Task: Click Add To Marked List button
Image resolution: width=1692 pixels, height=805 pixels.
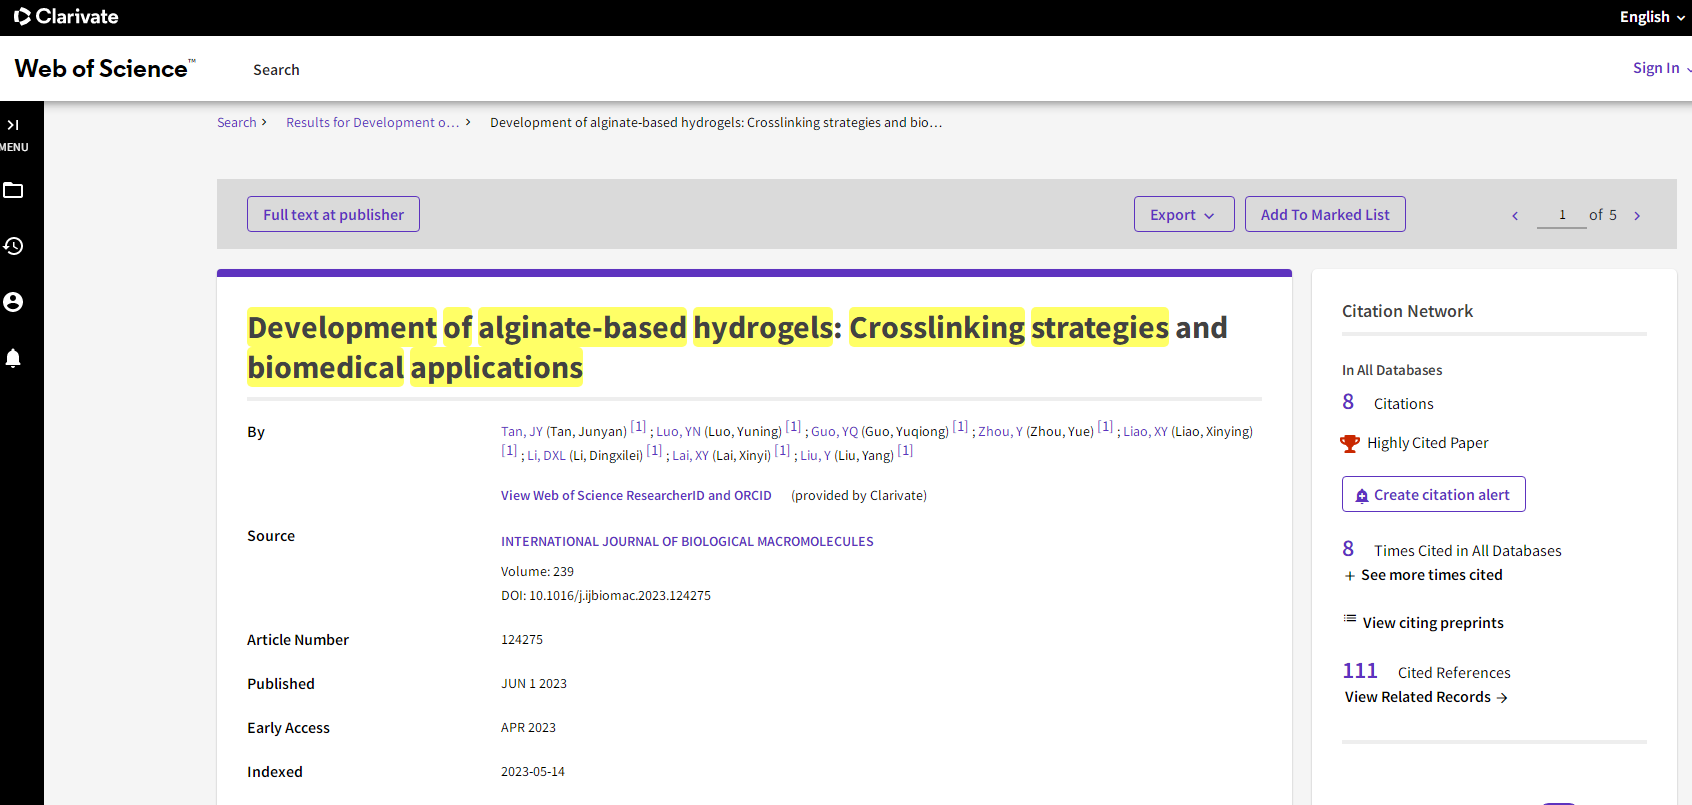Action: [x=1324, y=215]
